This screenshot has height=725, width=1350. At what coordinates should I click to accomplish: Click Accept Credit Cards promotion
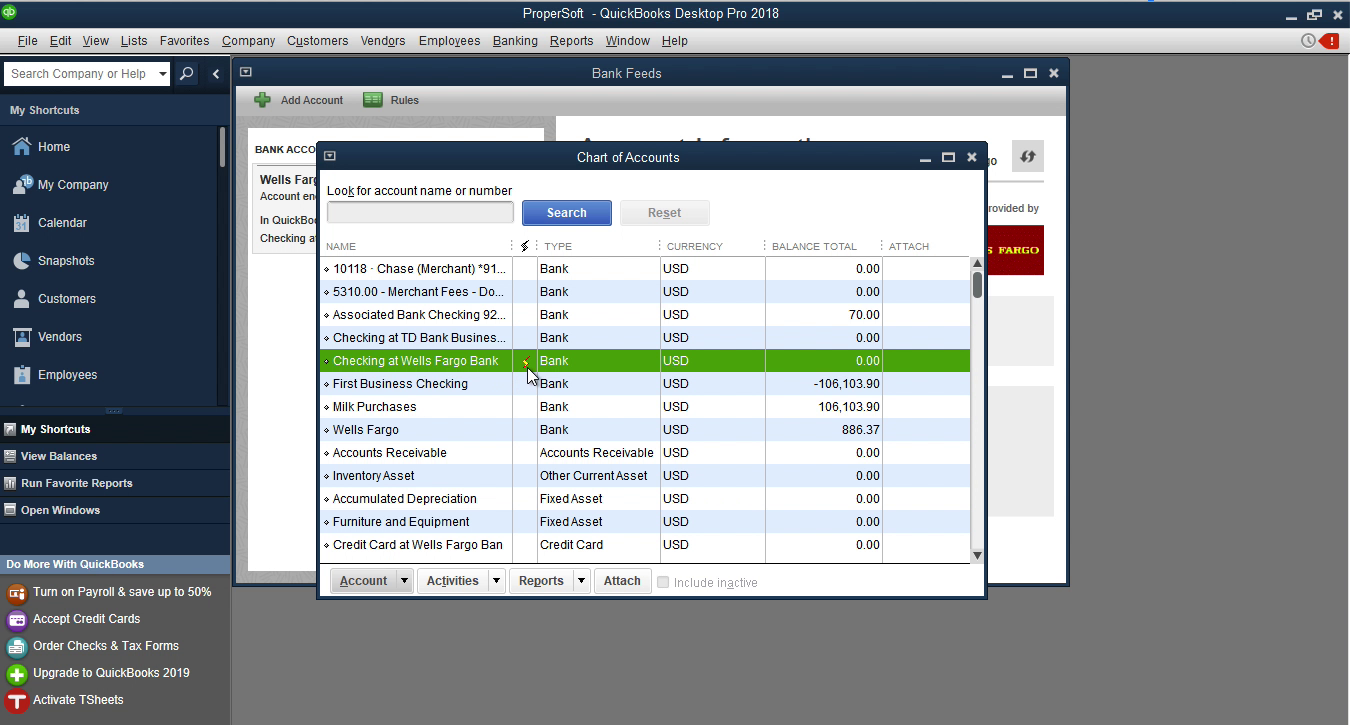click(74, 619)
